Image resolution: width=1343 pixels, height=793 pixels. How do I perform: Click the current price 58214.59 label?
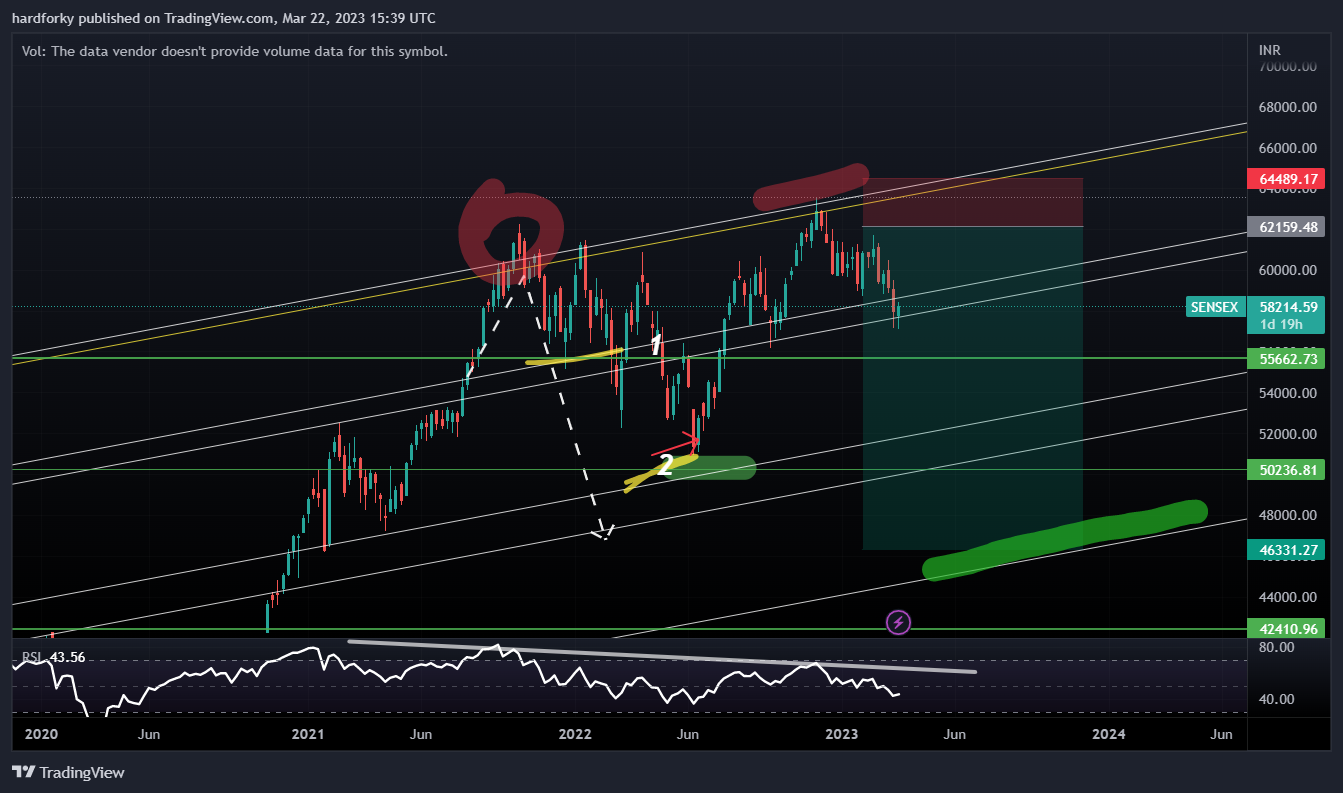click(1286, 307)
